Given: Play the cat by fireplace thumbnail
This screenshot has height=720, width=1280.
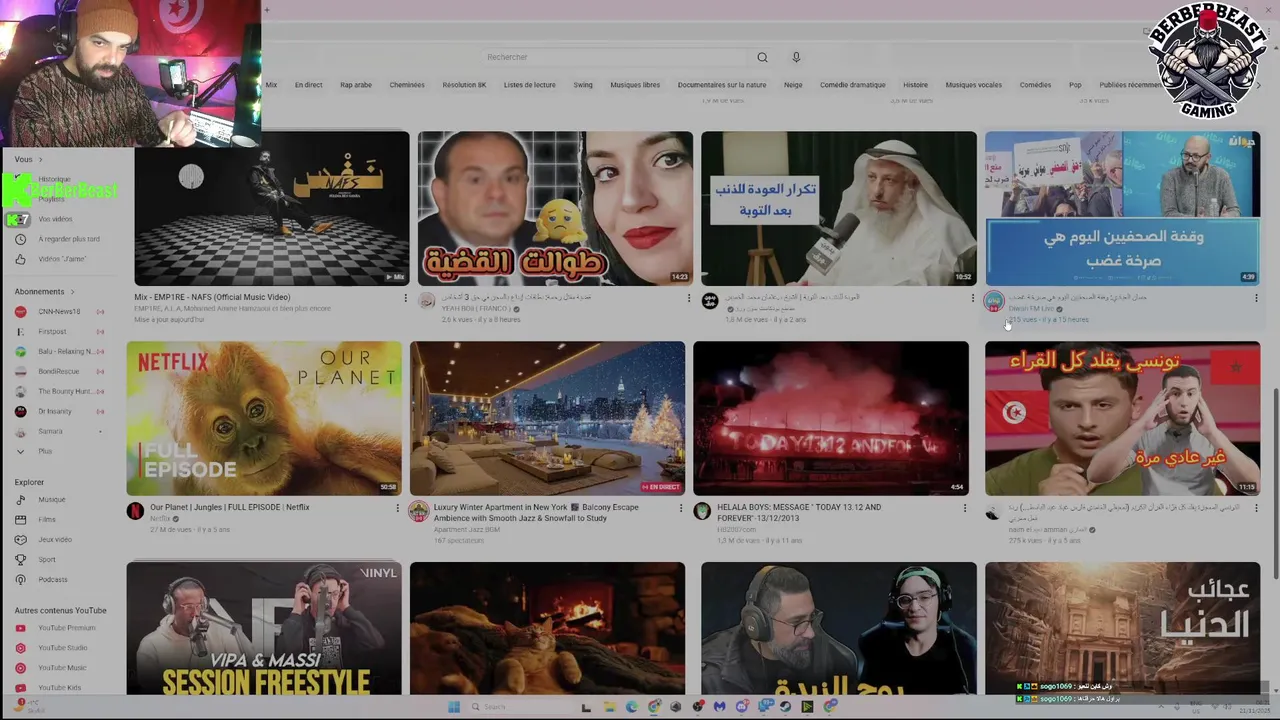Looking at the screenshot, I should point(547,628).
